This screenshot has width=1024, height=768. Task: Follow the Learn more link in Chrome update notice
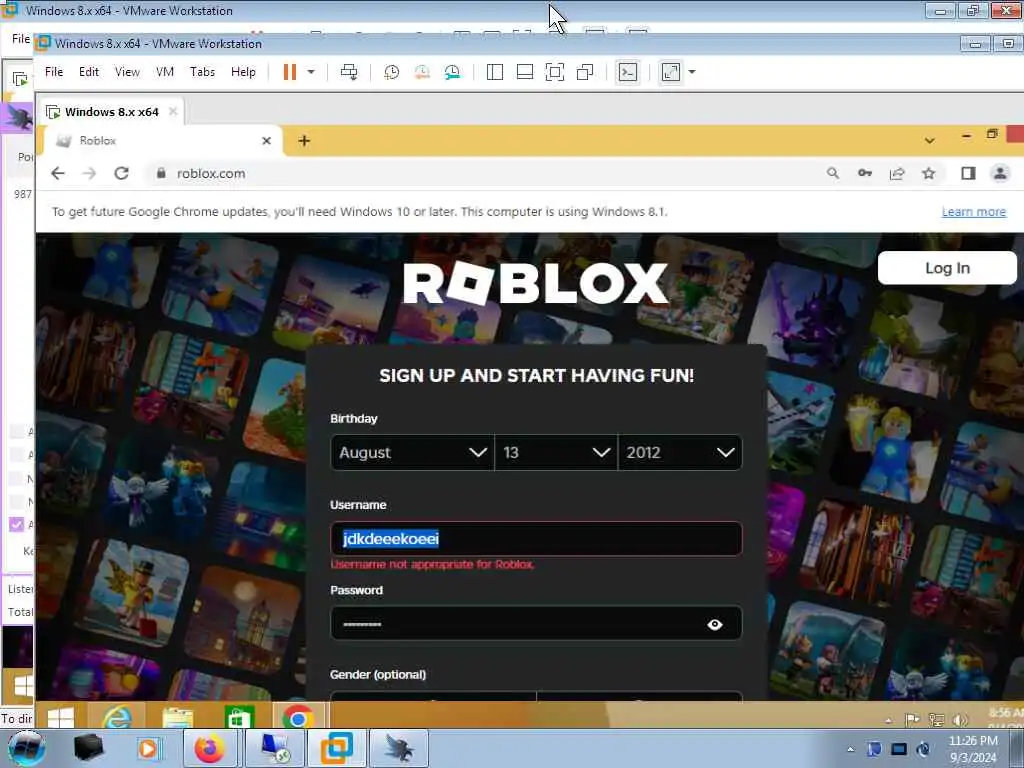click(974, 212)
